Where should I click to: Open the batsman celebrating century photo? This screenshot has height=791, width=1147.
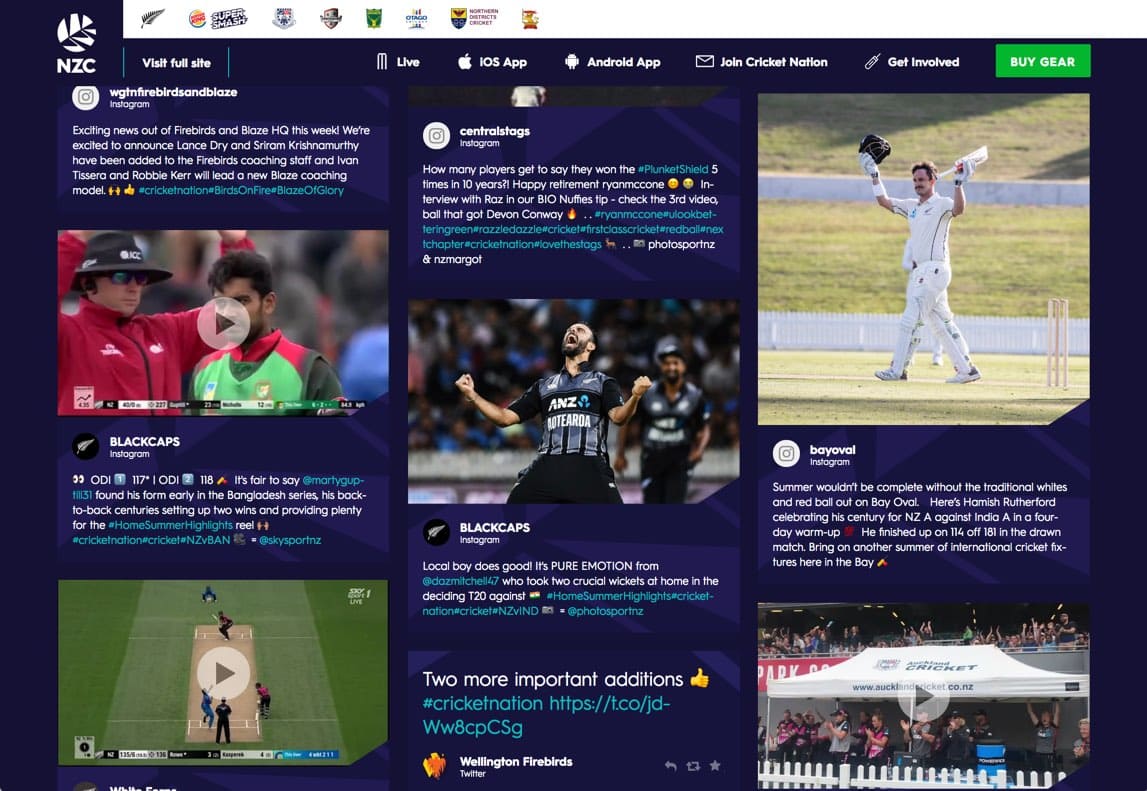coord(923,259)
